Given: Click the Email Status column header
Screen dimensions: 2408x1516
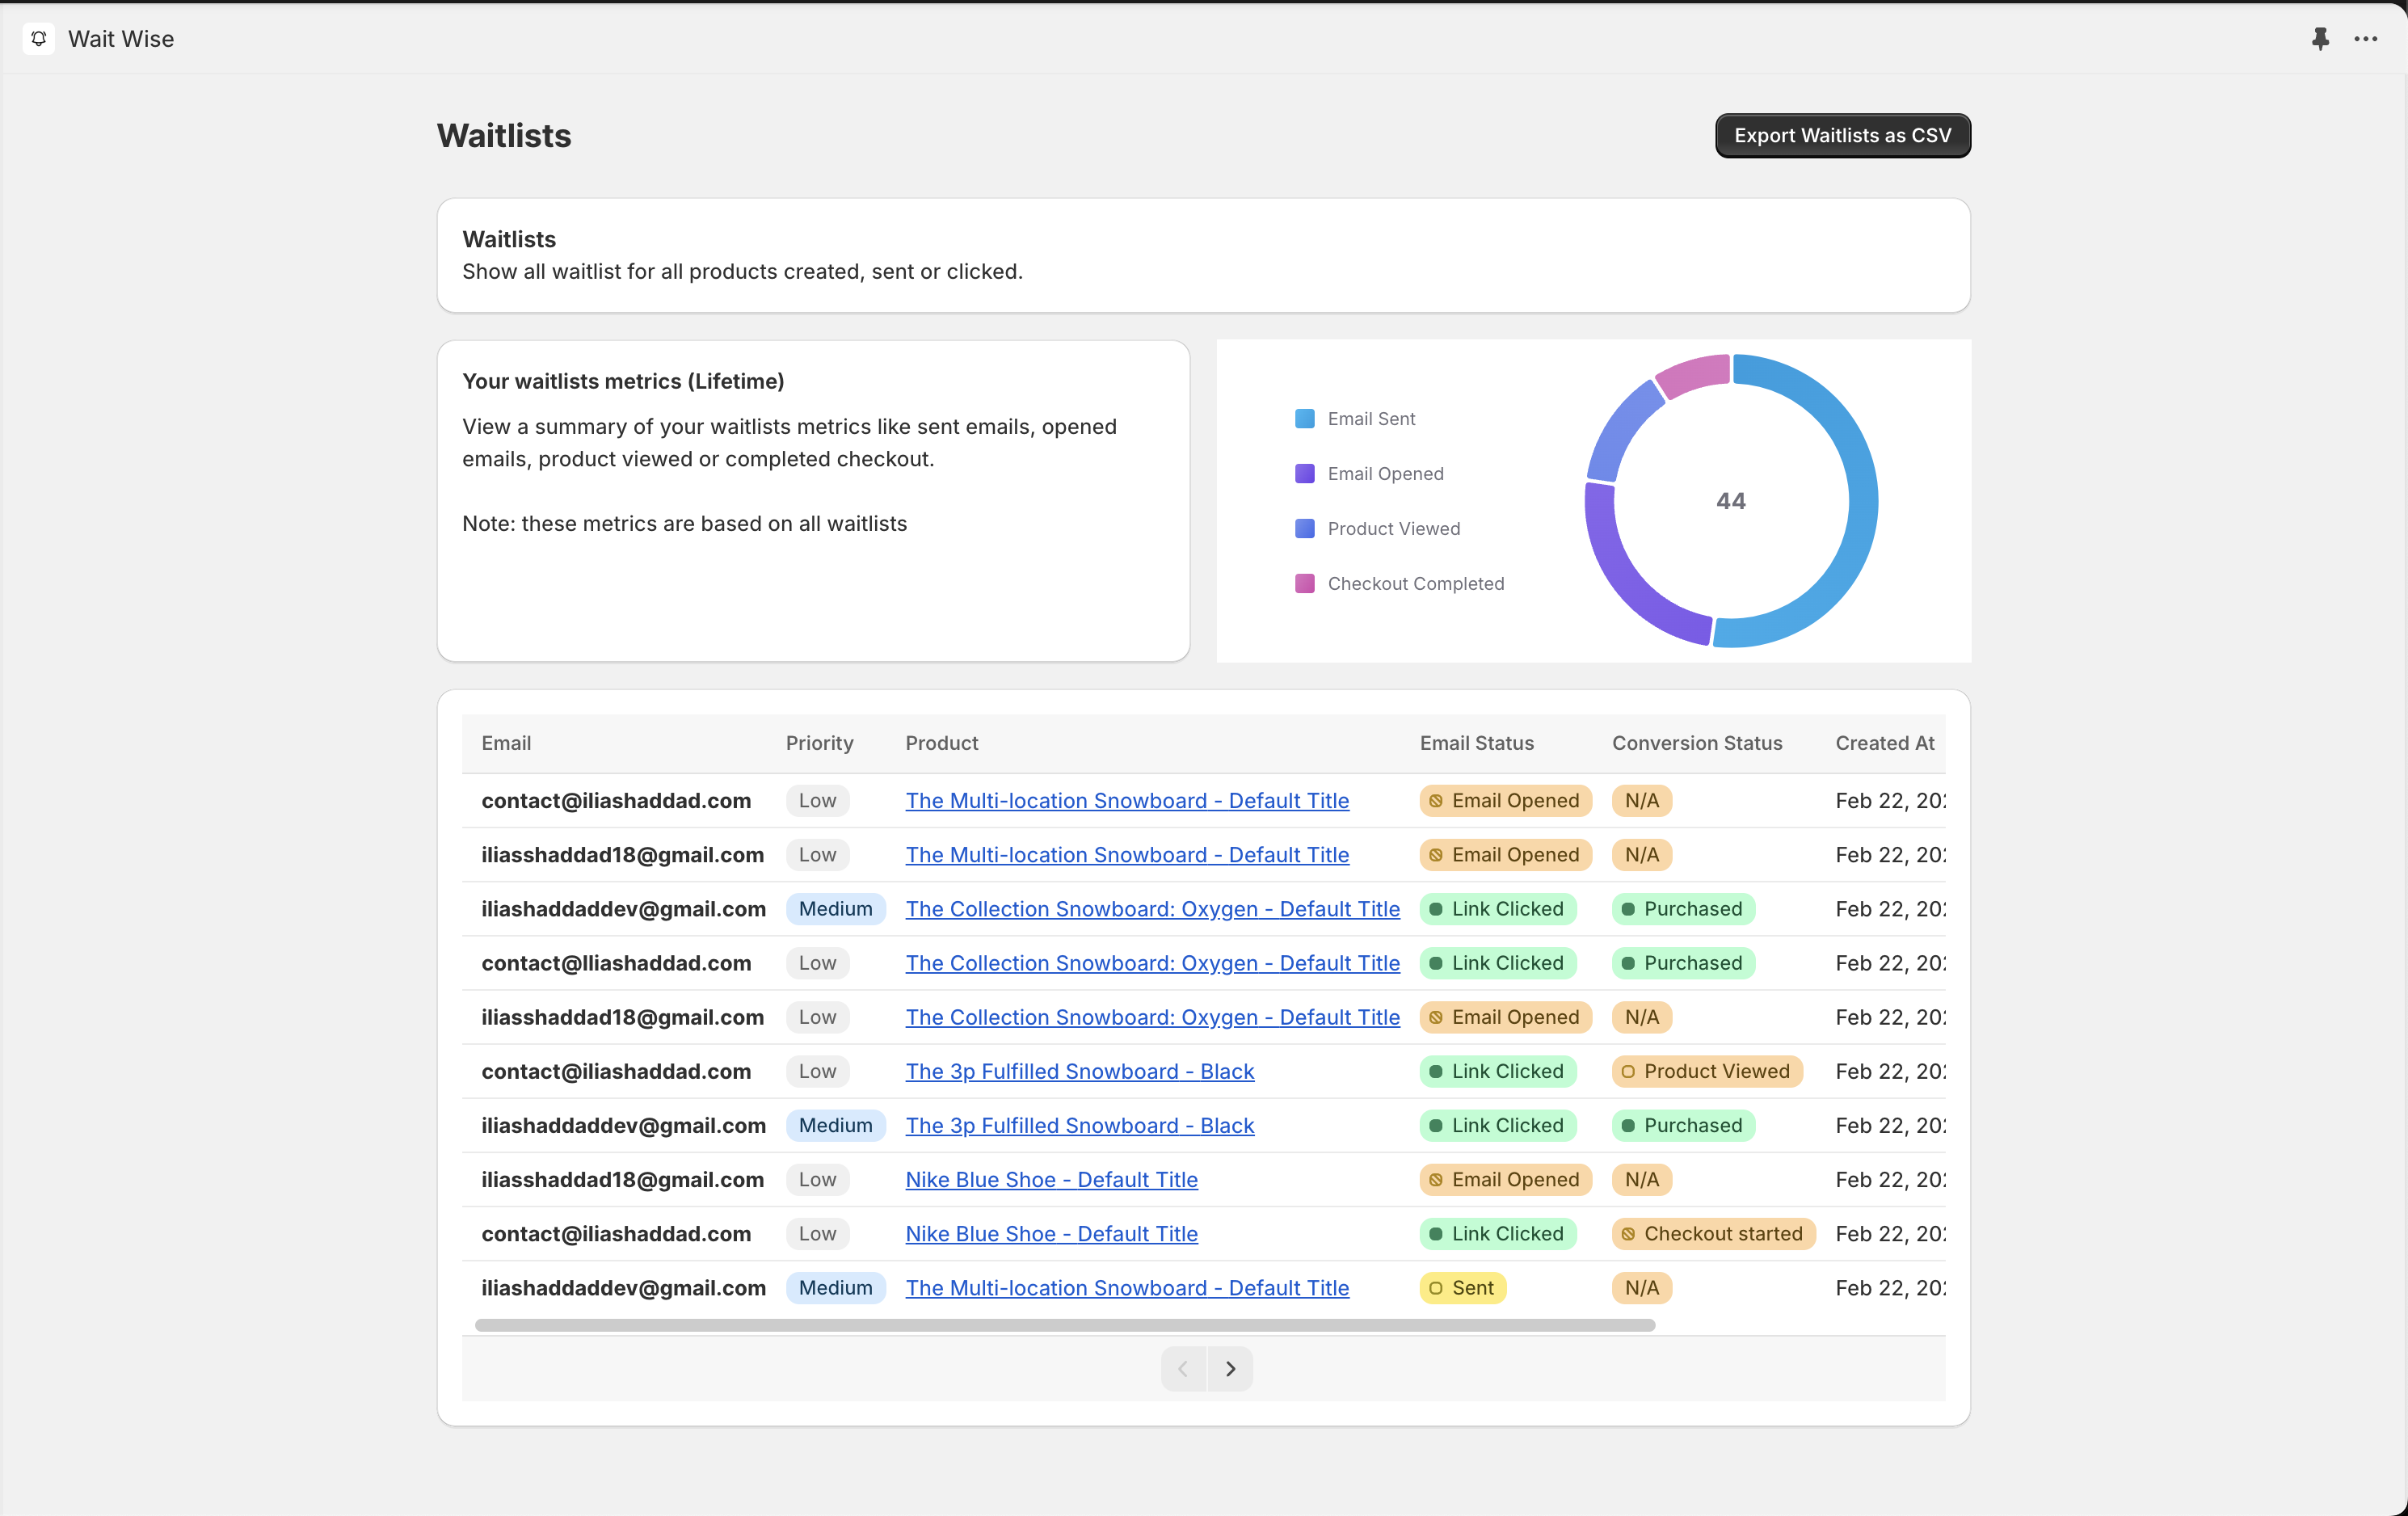Looking at the screenshot, I should tap(1476, 742).
